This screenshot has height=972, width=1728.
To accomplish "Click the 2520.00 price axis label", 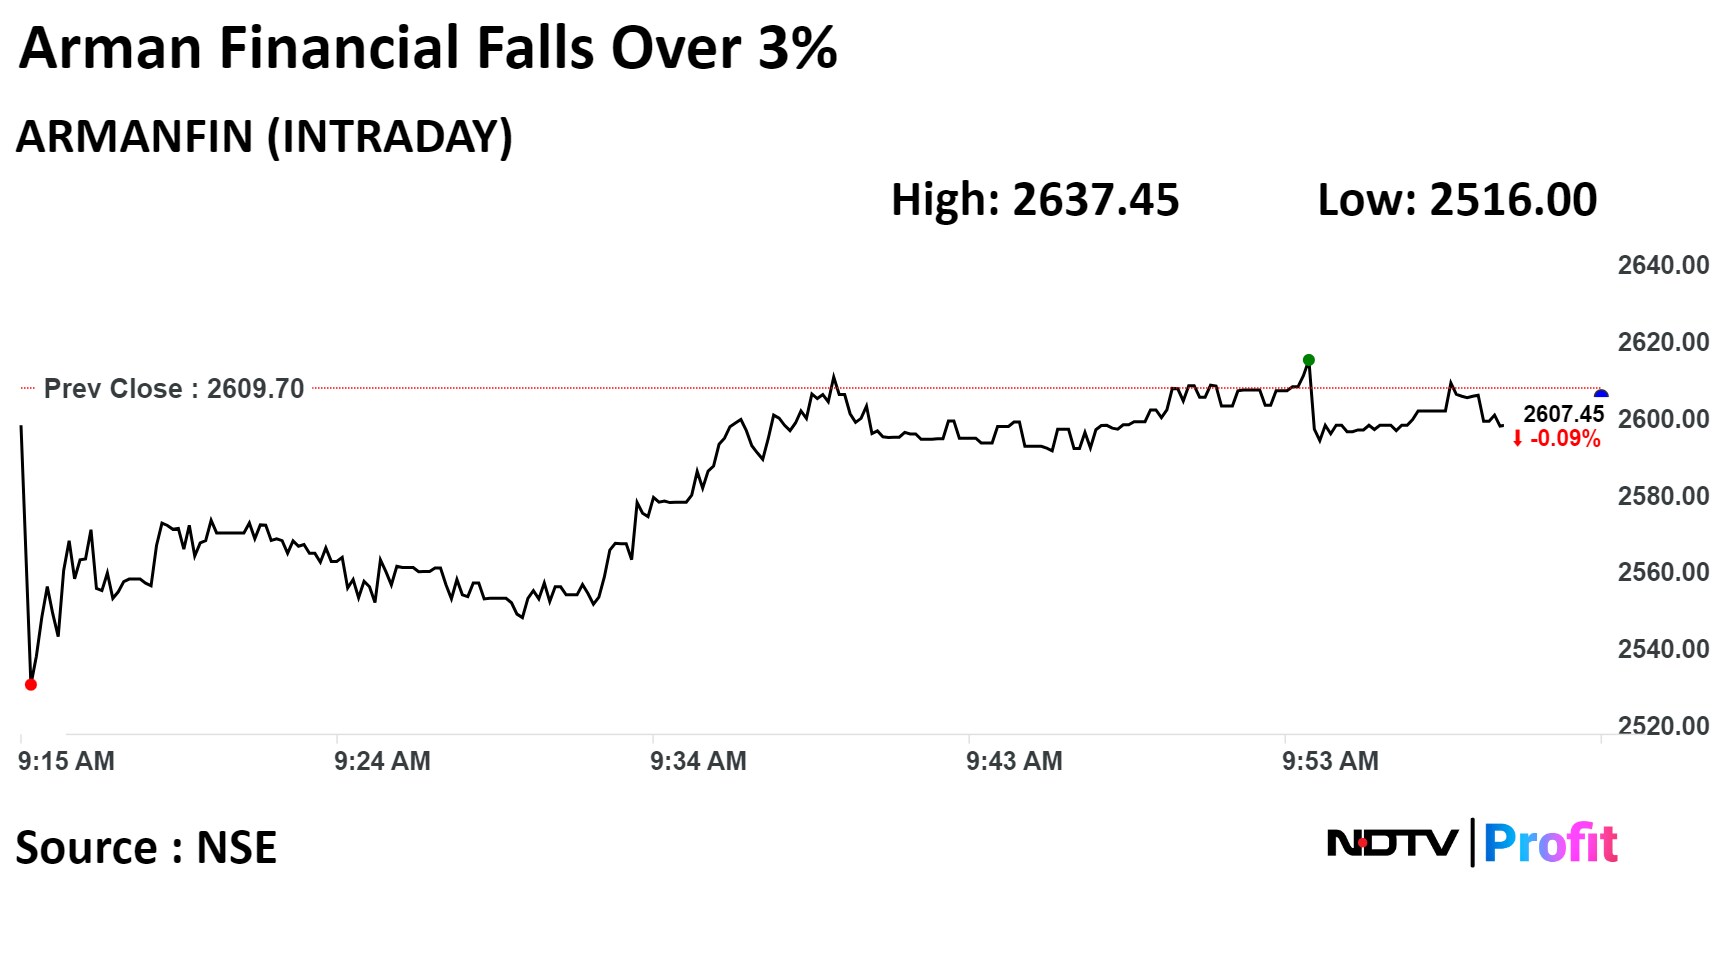I will (1663, 726).
